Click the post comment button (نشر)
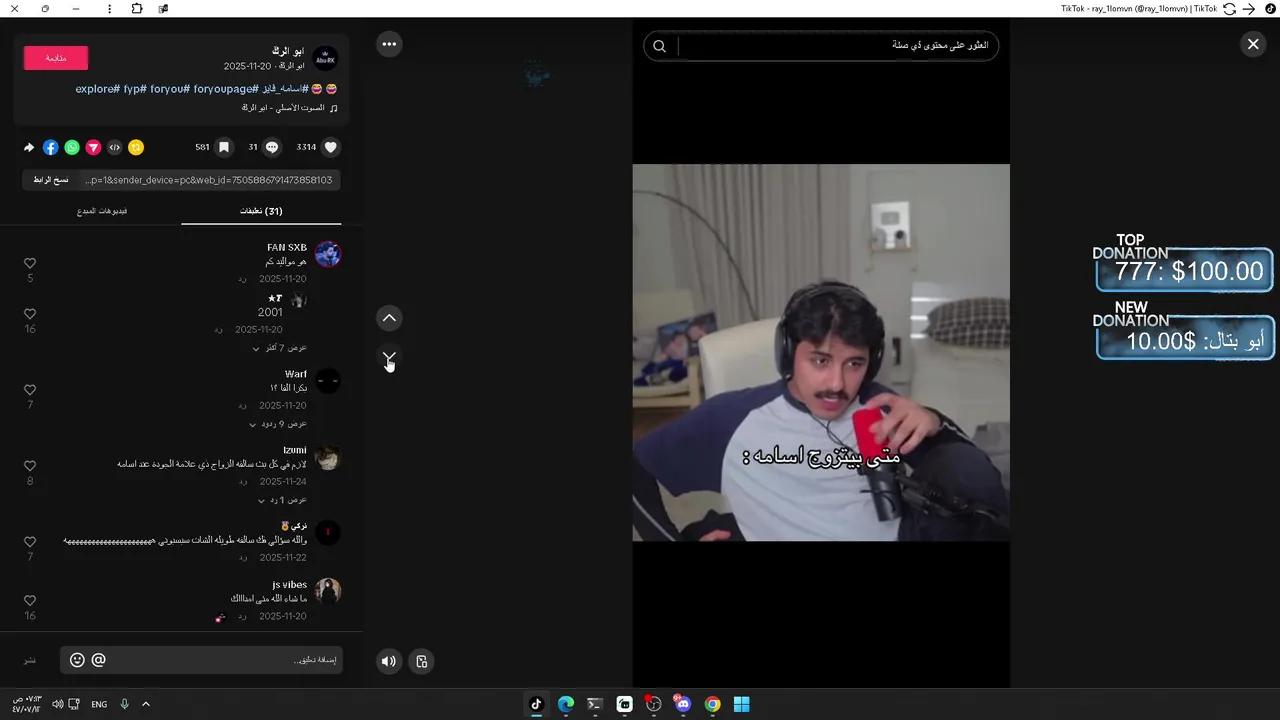The image size is (1280, 720). [x=30, y=660]
